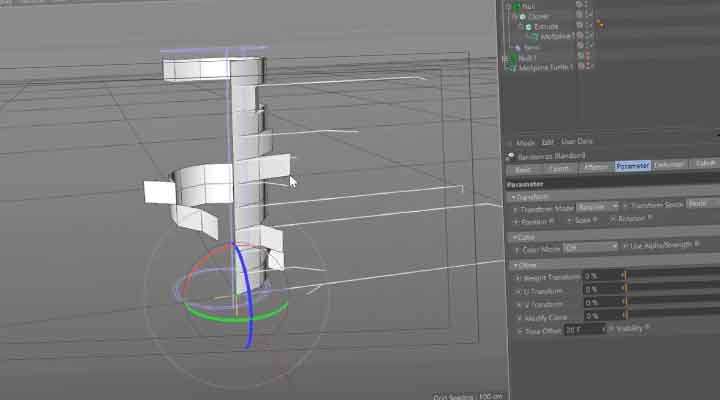Open the Color Mode dropdown
The width and height of the screenshot is (720, 400).
point(591,246)
